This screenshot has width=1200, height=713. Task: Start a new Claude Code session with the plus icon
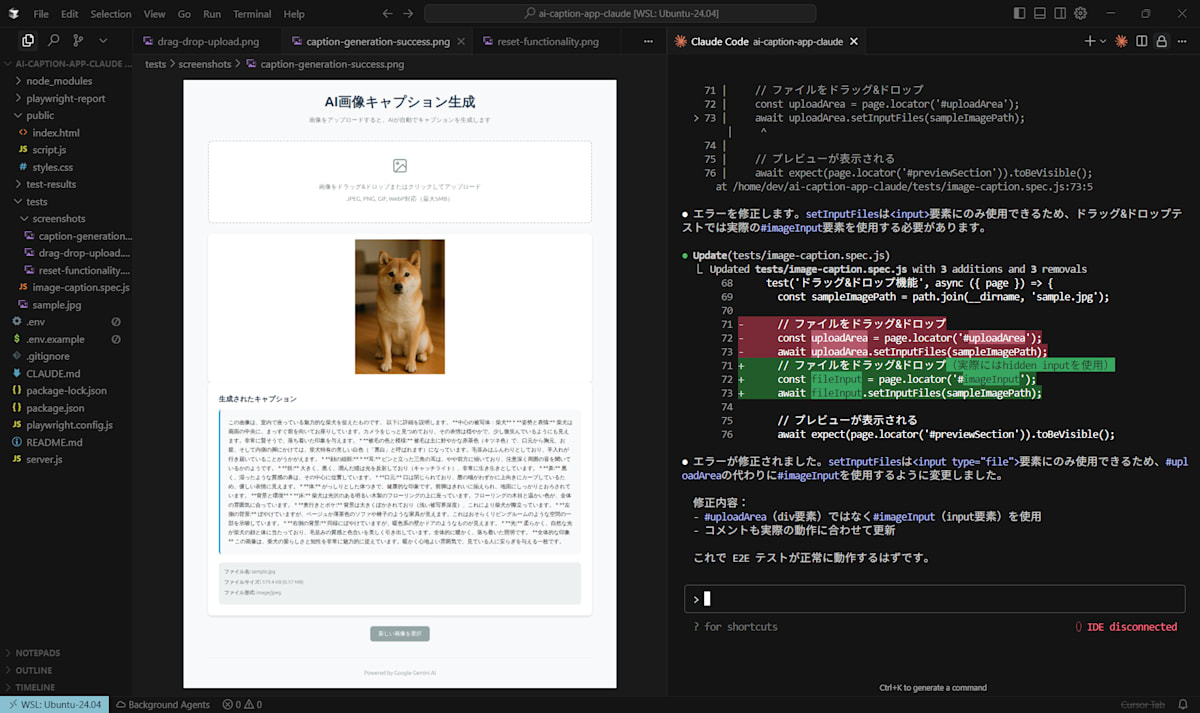(1088, 41)
